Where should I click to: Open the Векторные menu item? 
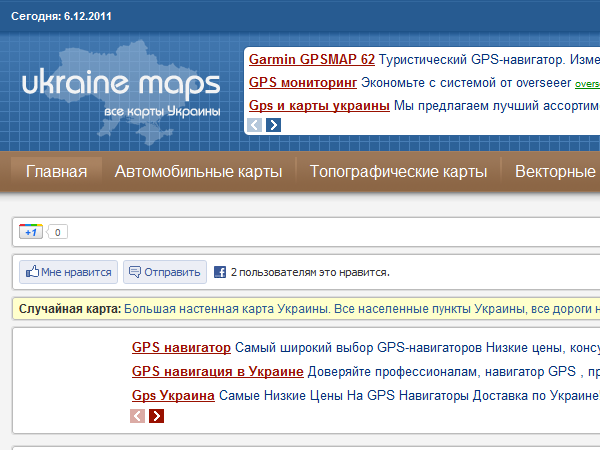(555, 171)
